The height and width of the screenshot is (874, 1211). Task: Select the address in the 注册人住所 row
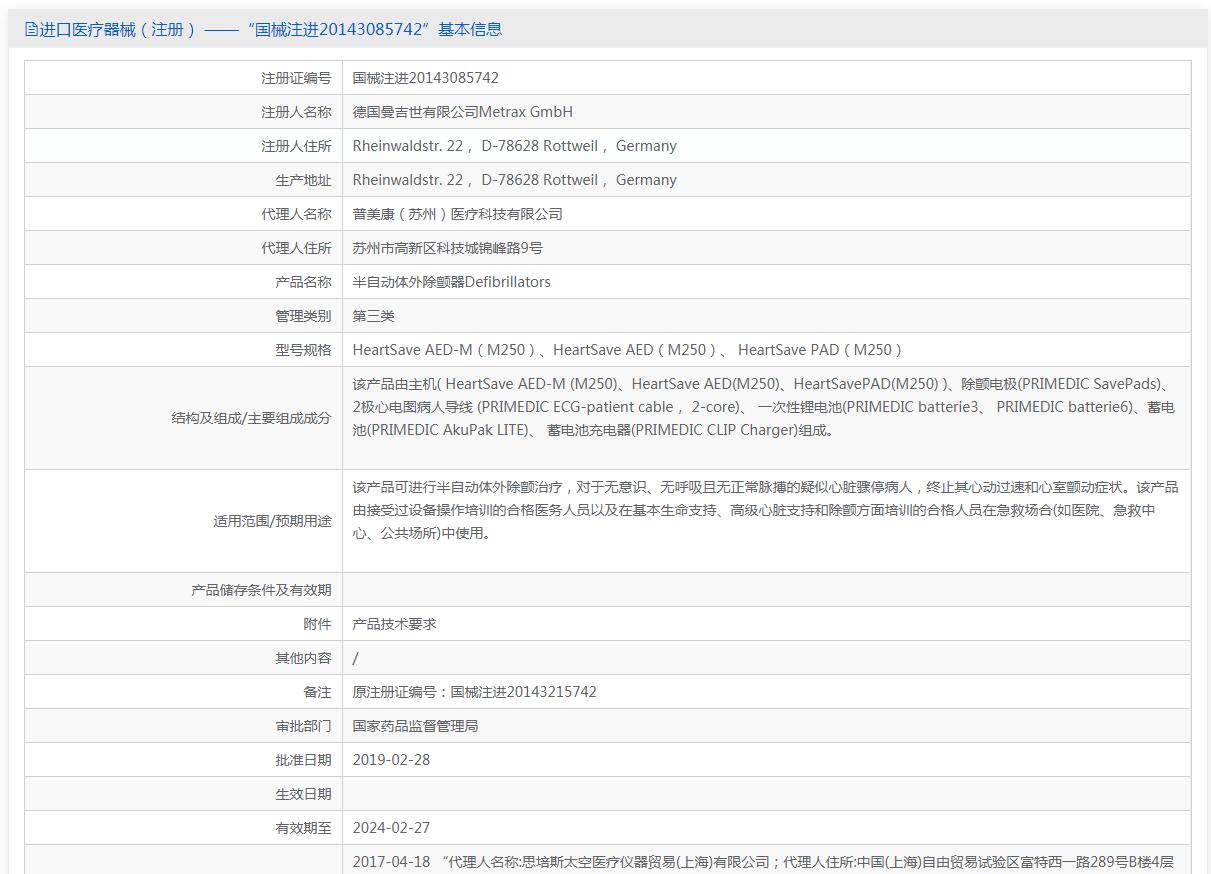pos(515,146)
